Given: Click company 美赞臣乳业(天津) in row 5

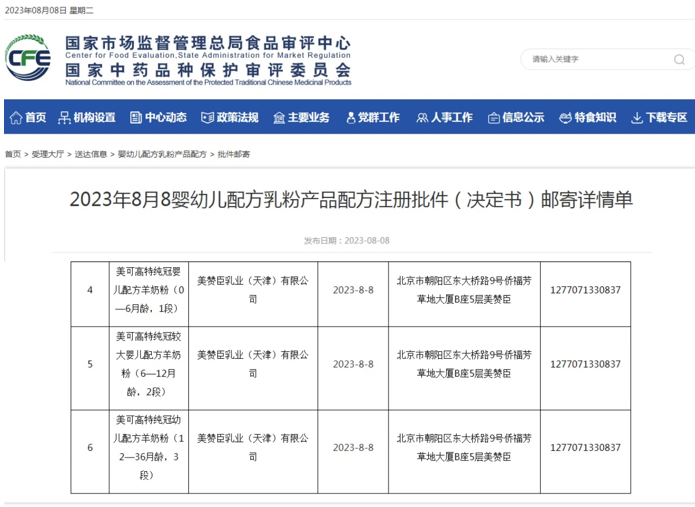Looking at the screenshot, I should point(253,364).
